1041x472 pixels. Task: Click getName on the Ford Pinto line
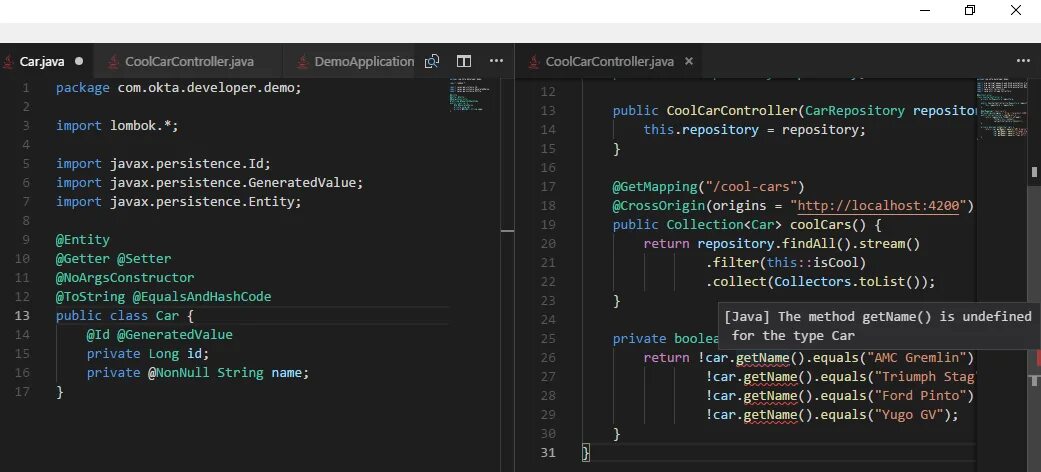point(769,396)
